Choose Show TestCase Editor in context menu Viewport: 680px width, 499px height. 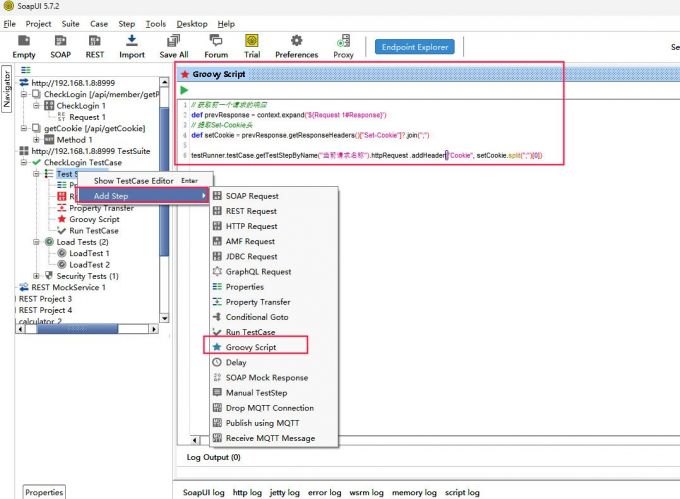(x=145, y=181)
